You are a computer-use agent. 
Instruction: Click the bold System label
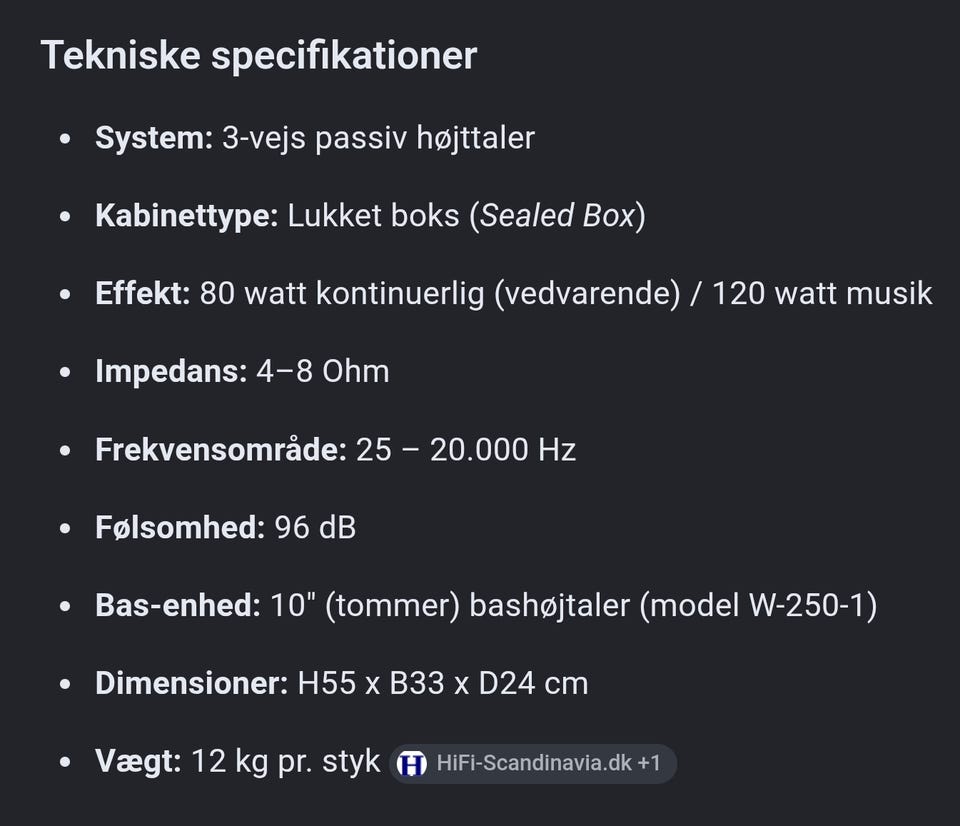[154, 138]
